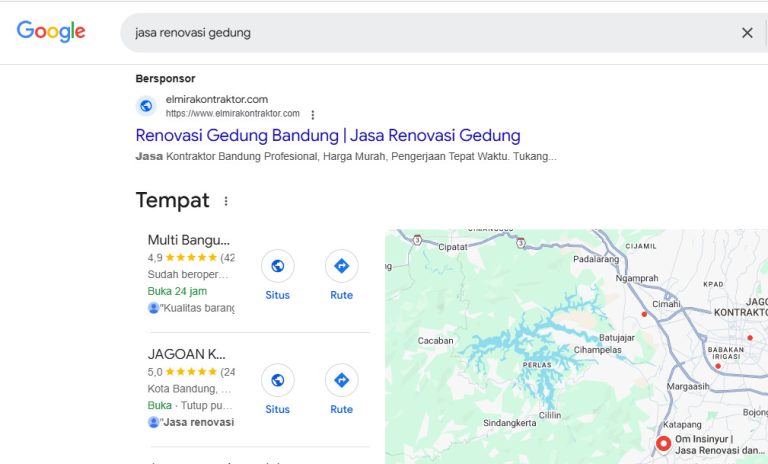Click the 4,9 star rating of Multi Bangu
The width and height of the screenshot is (768, 464).
pos(191,257)
